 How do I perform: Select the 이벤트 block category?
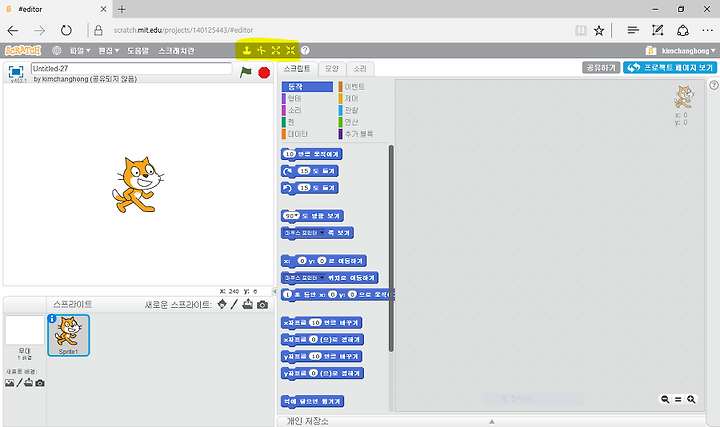[363, 86]
